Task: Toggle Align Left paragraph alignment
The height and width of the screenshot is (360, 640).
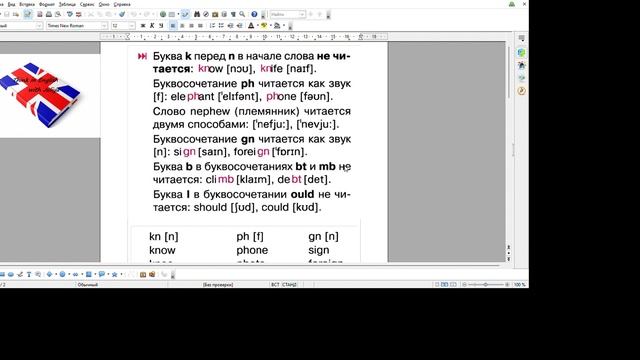Action: click(x=173, y=26)
